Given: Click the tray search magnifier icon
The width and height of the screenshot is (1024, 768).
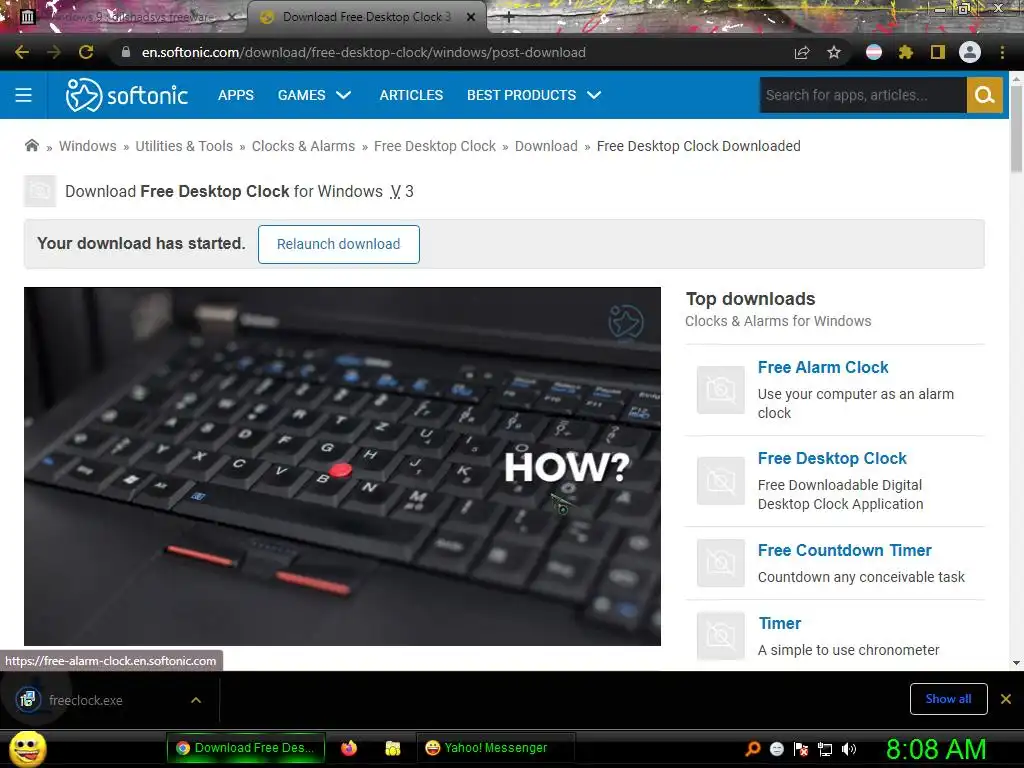Looking at the screenshot, I should 752,749.
